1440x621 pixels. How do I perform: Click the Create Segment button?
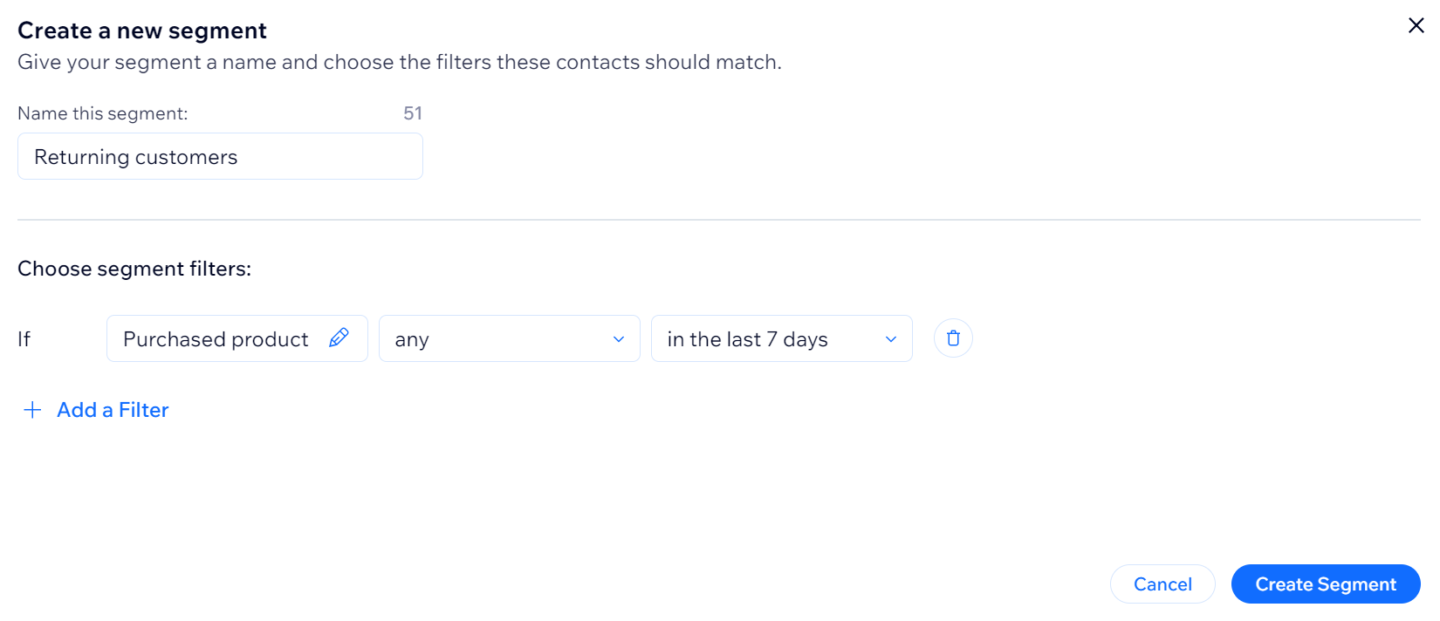click(1325, 584)
